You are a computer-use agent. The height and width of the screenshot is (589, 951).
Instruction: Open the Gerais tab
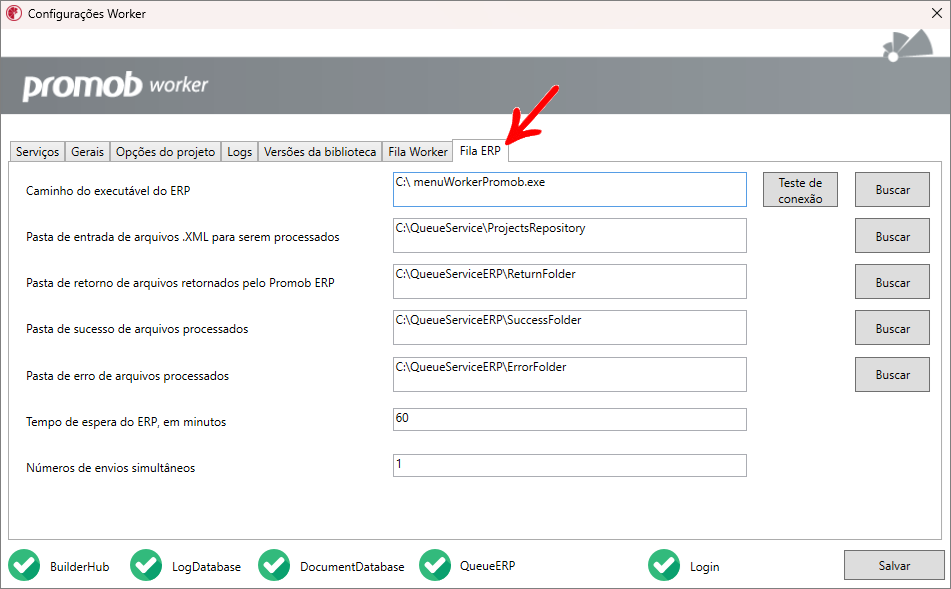coord(87,152)
